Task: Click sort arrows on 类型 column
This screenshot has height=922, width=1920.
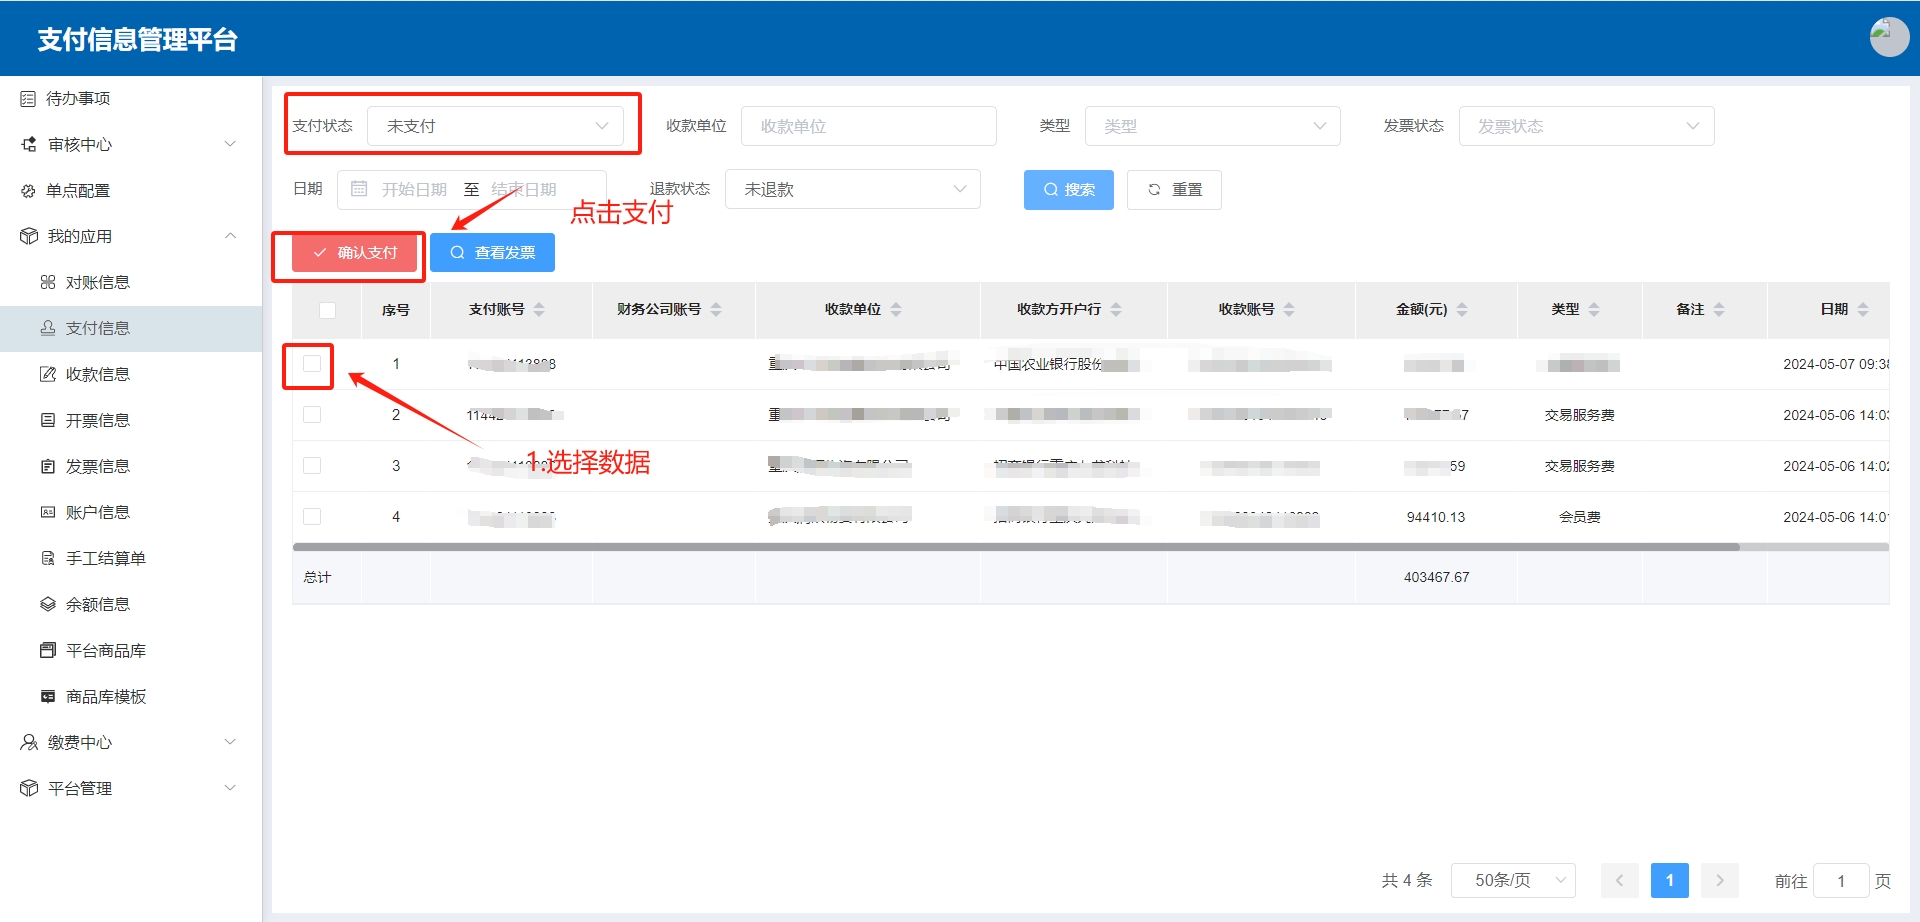Action: 1594,310
